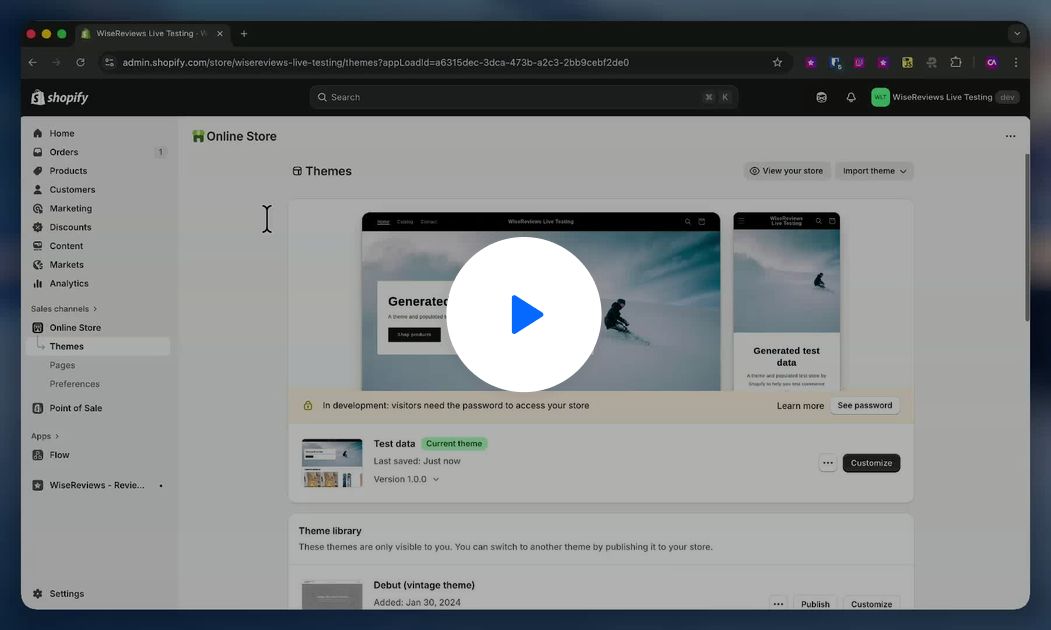Click the Learn more link in the banner
This screenshot has height=630, width=1051.
[800, 405]
